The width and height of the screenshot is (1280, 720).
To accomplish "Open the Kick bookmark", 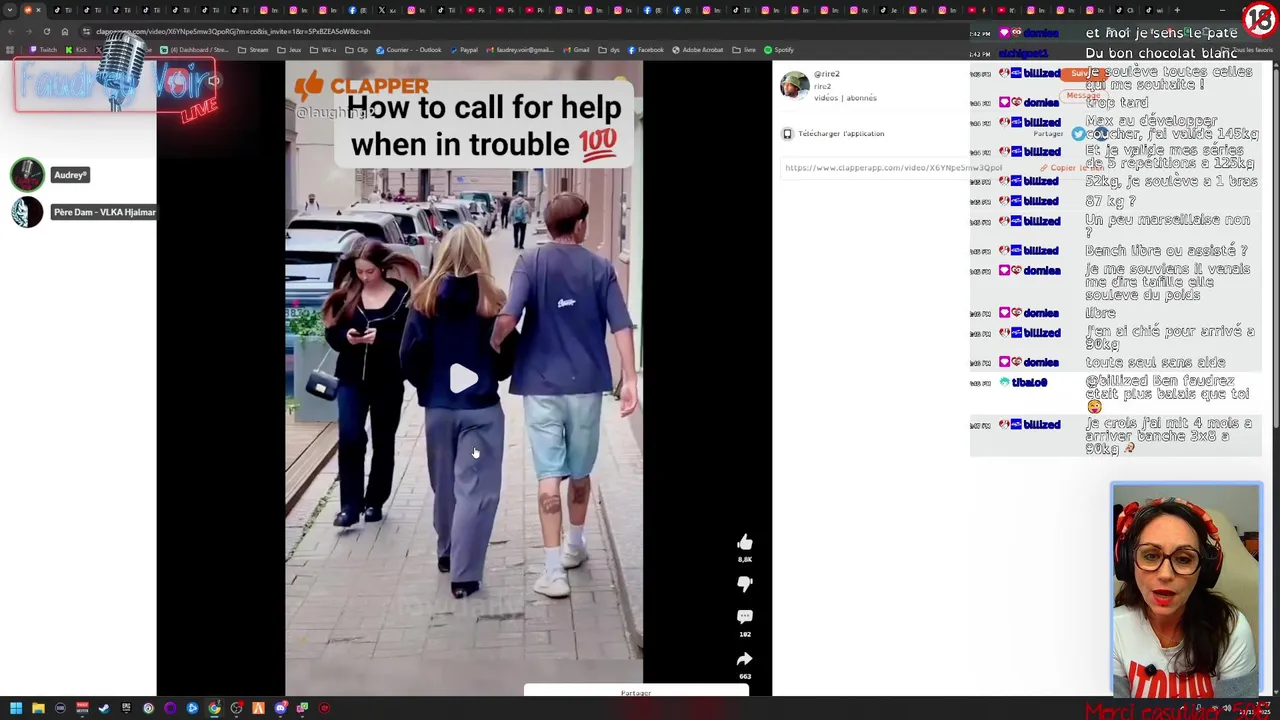I will click(x=76, y=50).
